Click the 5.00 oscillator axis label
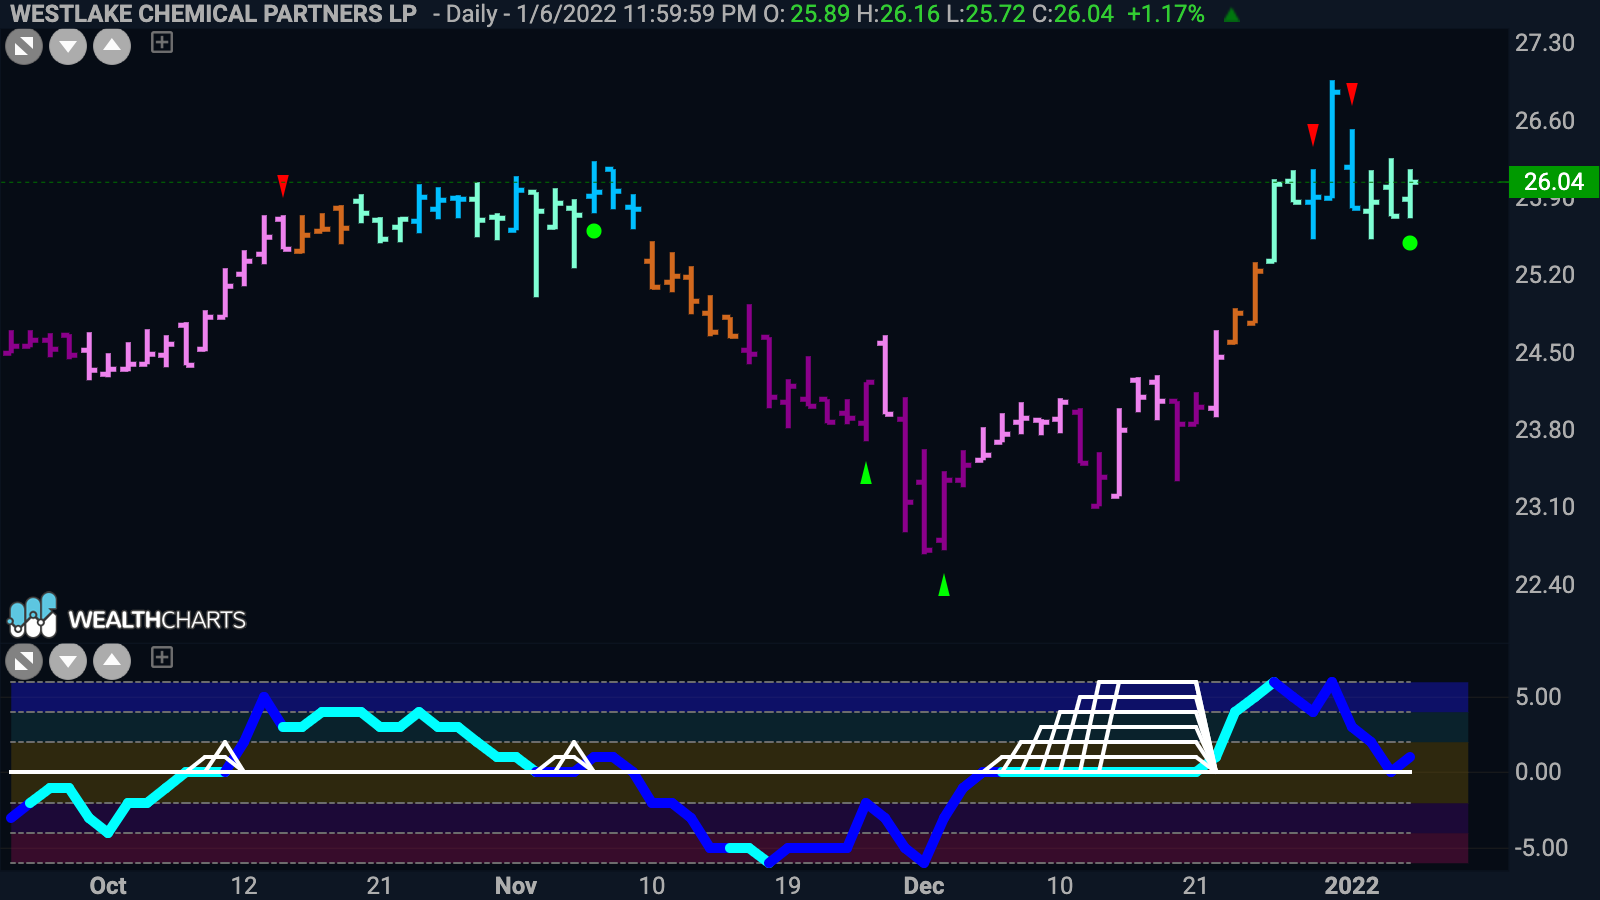 (x=1538, y=697)
